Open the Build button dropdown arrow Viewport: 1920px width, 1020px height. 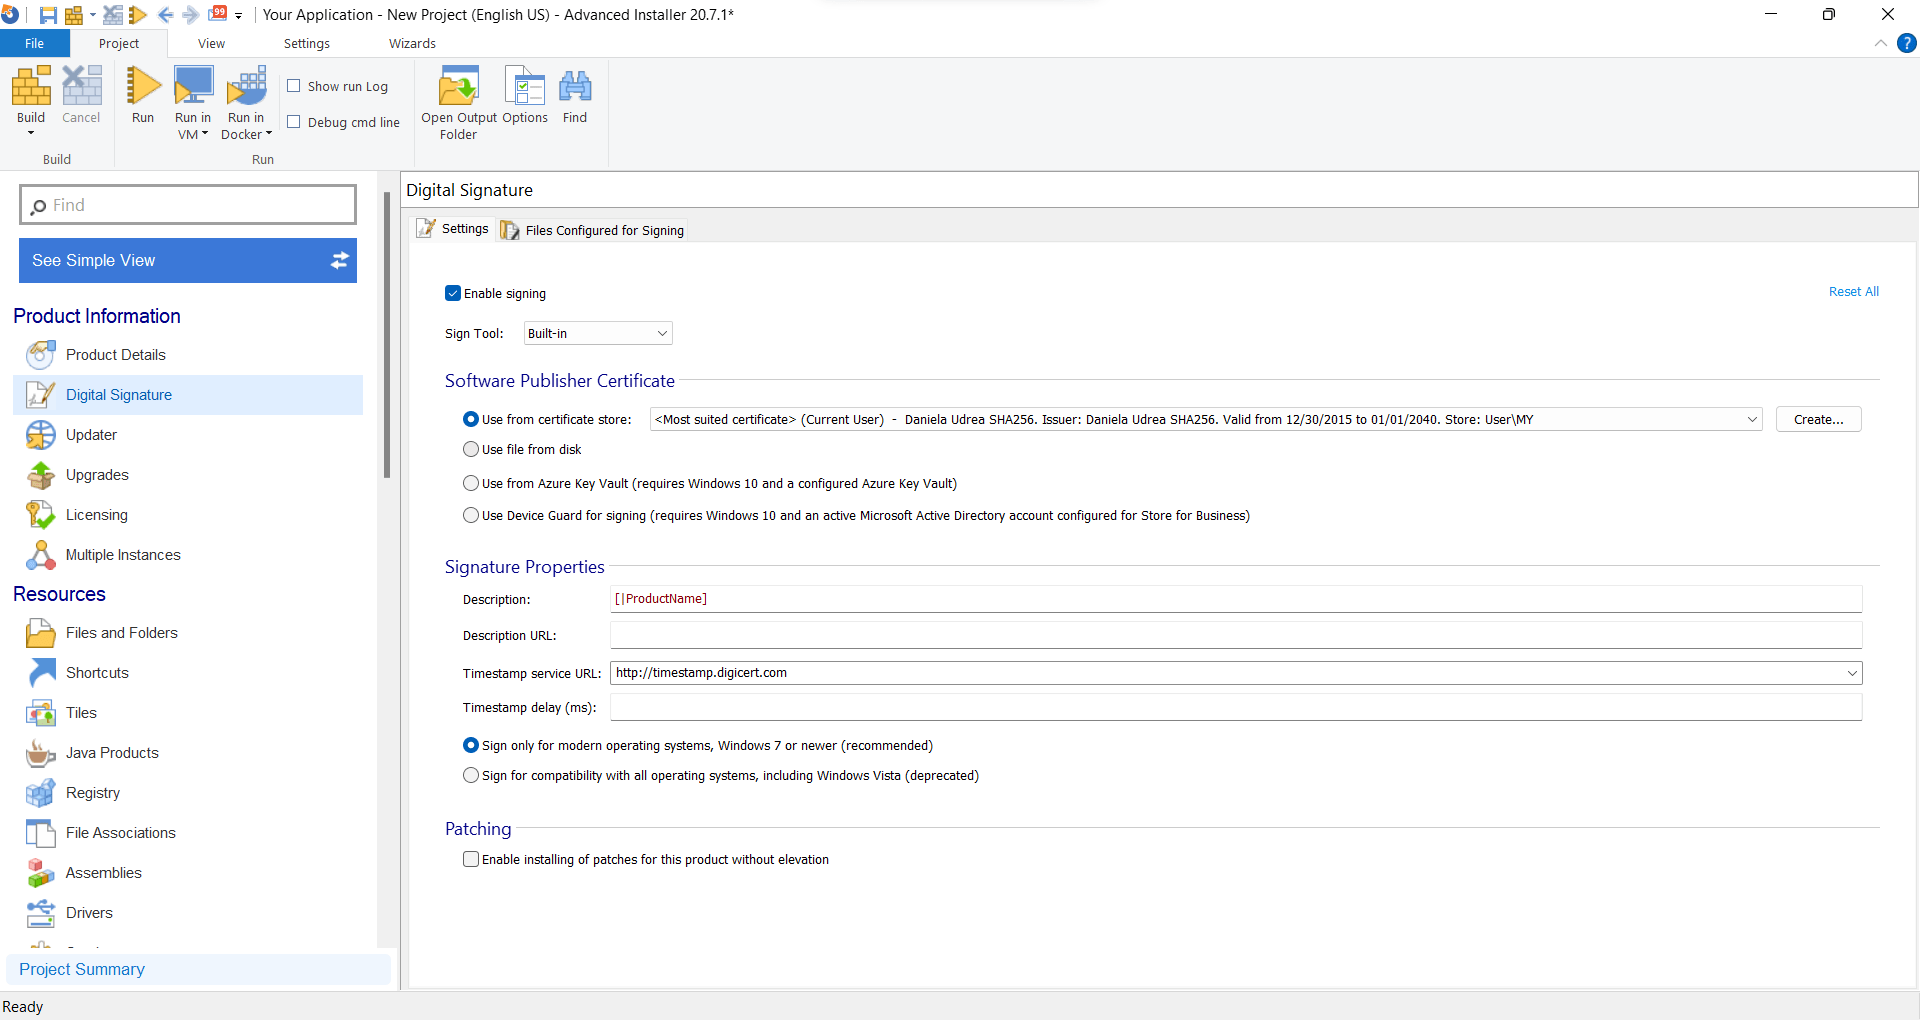point(31,133)
